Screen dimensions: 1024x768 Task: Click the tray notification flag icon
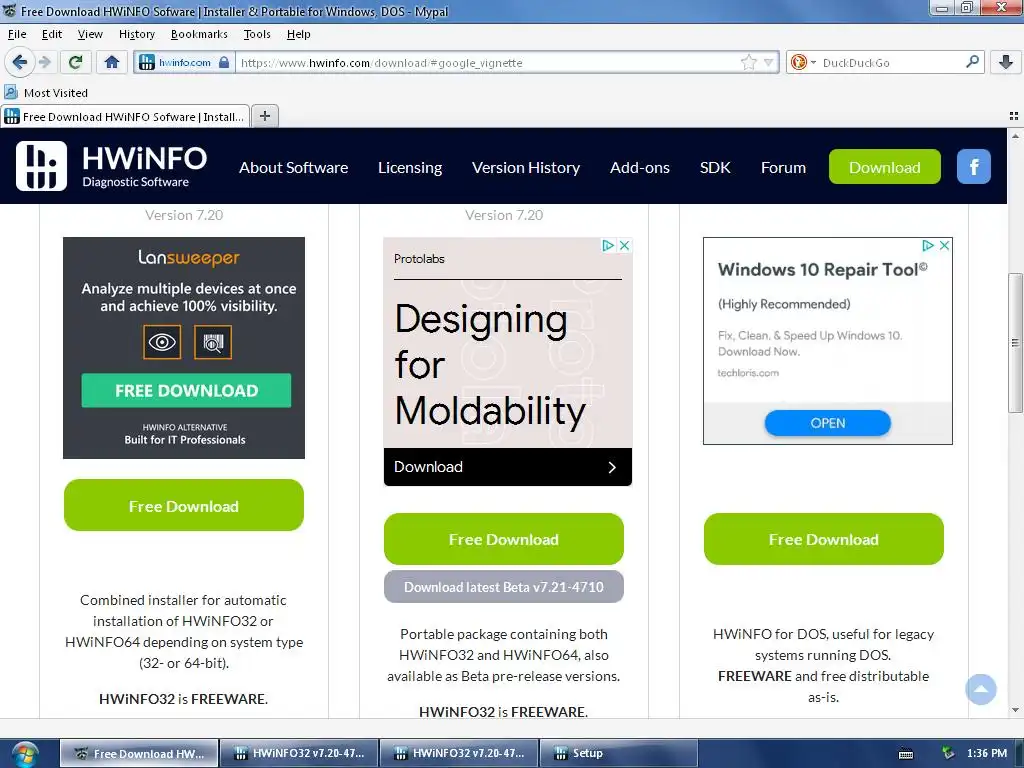(x=949, y=753)
